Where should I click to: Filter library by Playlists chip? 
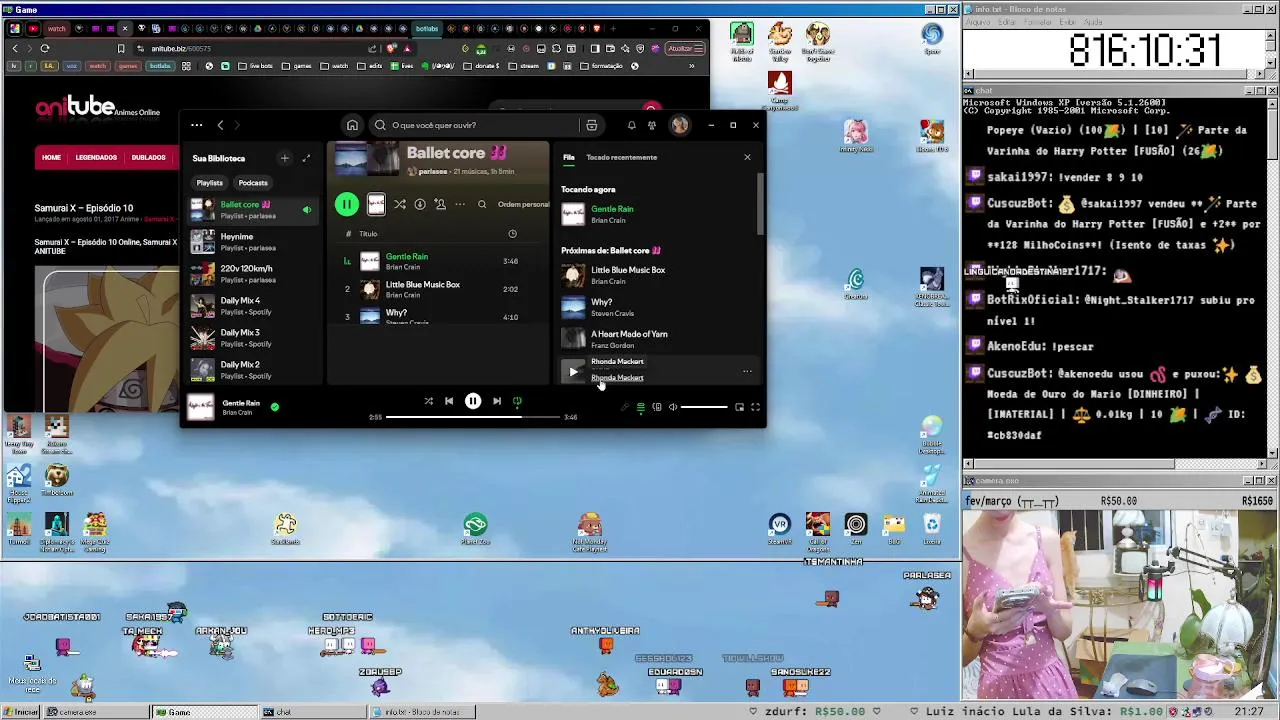pyautogui.click(x=209, y=183)
